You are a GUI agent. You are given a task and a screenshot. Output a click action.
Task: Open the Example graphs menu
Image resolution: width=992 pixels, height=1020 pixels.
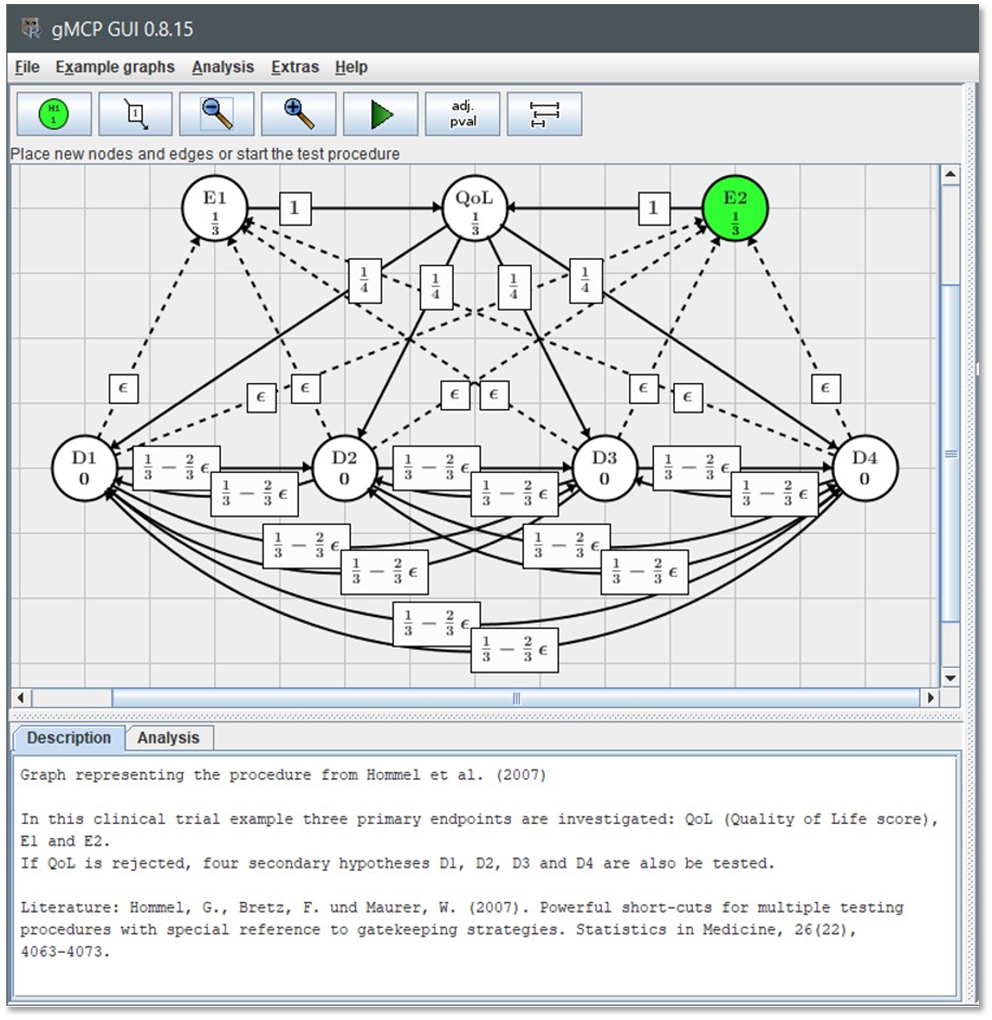[115, 67]
